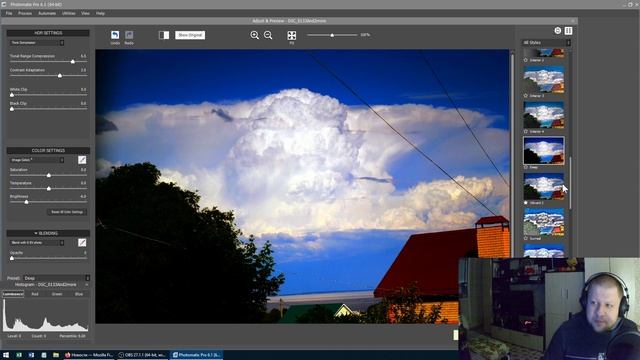
Task: Open the View menu
Action: click(x=85, y=13)
